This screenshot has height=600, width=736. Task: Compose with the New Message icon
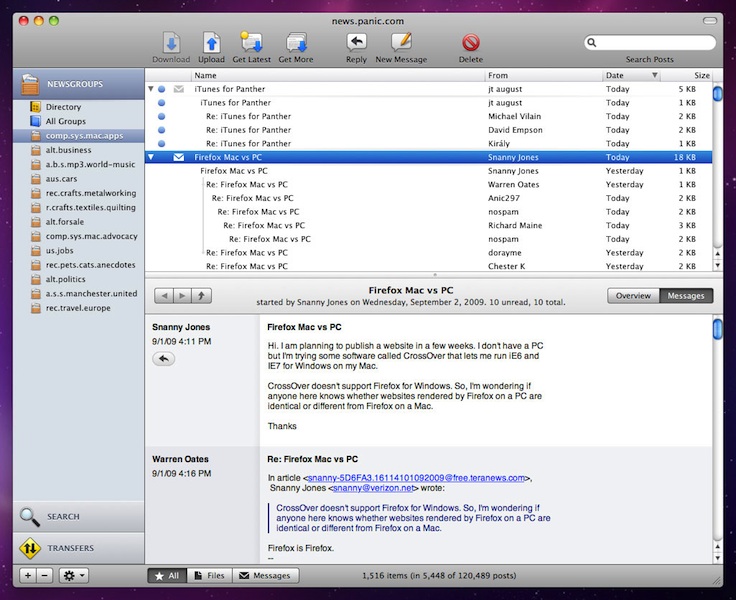[x=401, y=42]
